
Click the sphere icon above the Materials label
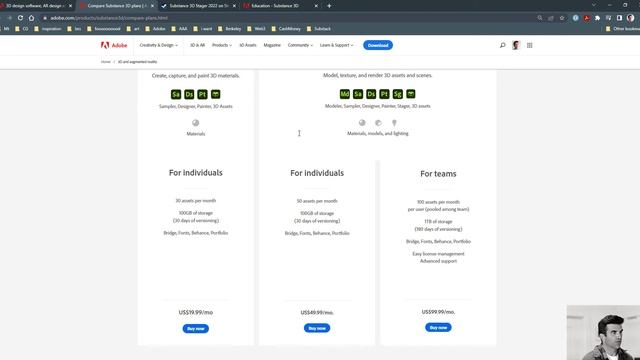[x=196, y=123]
